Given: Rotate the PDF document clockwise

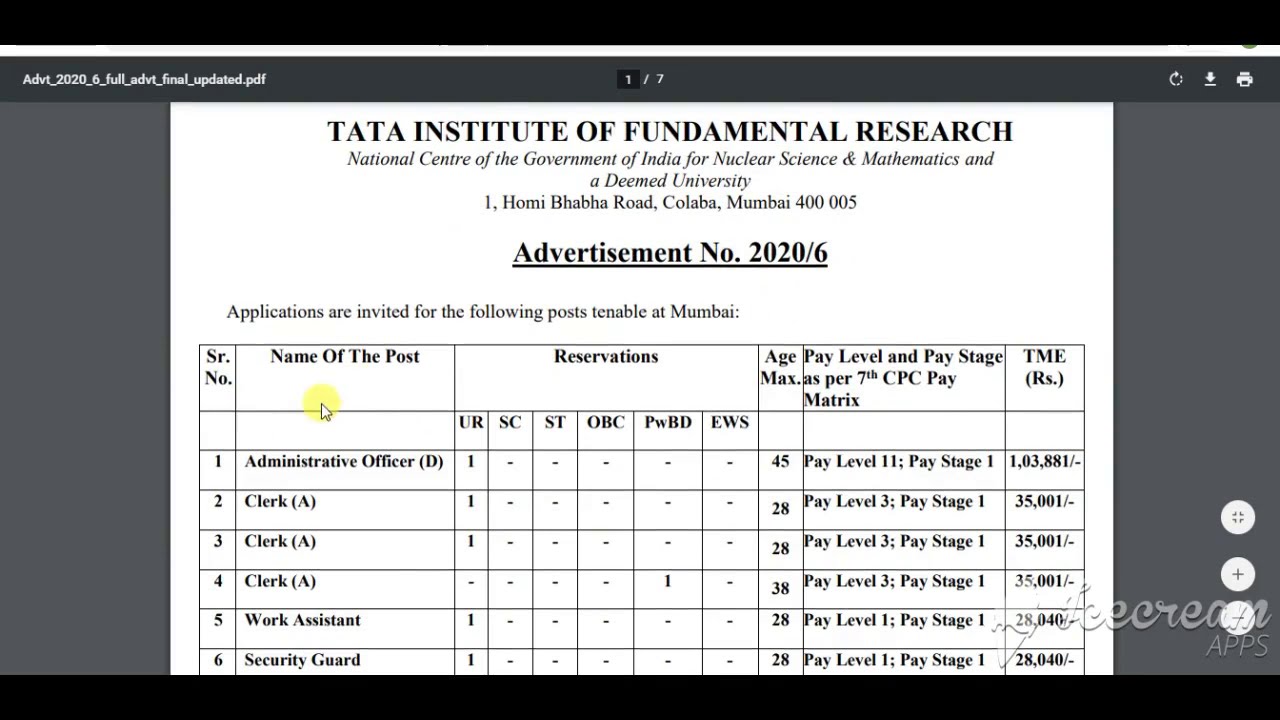Looking at the screenshot, I should click(x=1176, y=79).
